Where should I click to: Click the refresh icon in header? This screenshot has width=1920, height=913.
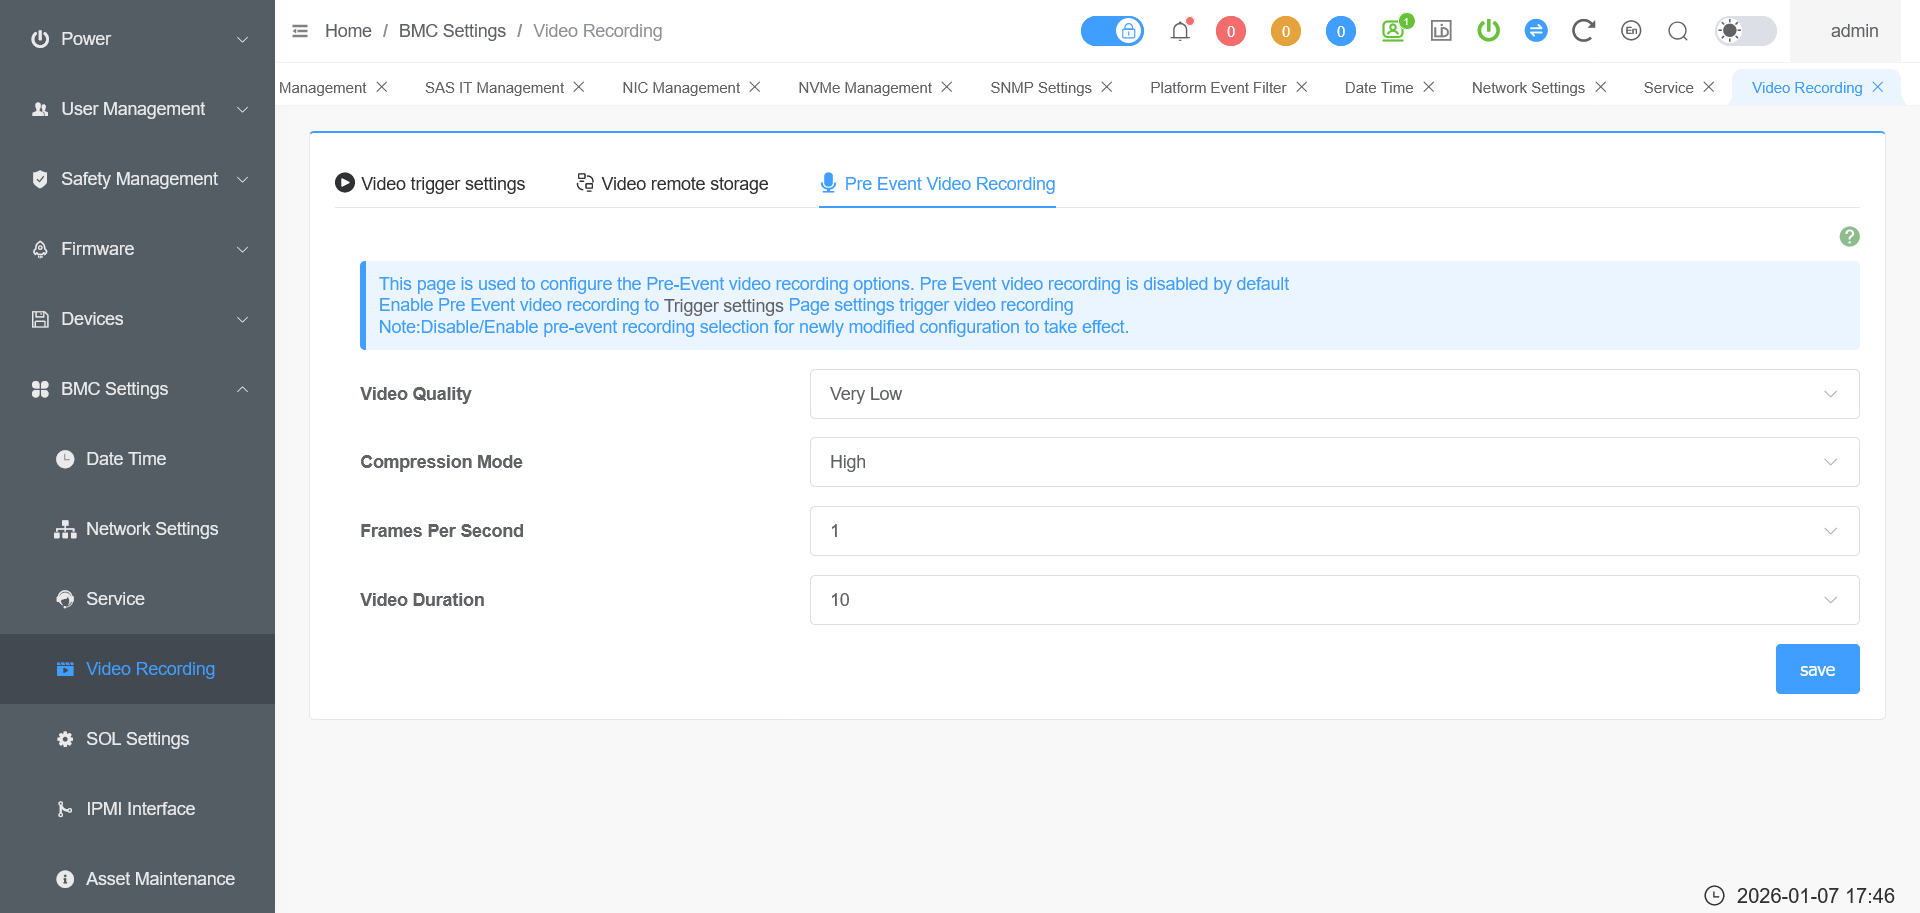point(1582,31)
